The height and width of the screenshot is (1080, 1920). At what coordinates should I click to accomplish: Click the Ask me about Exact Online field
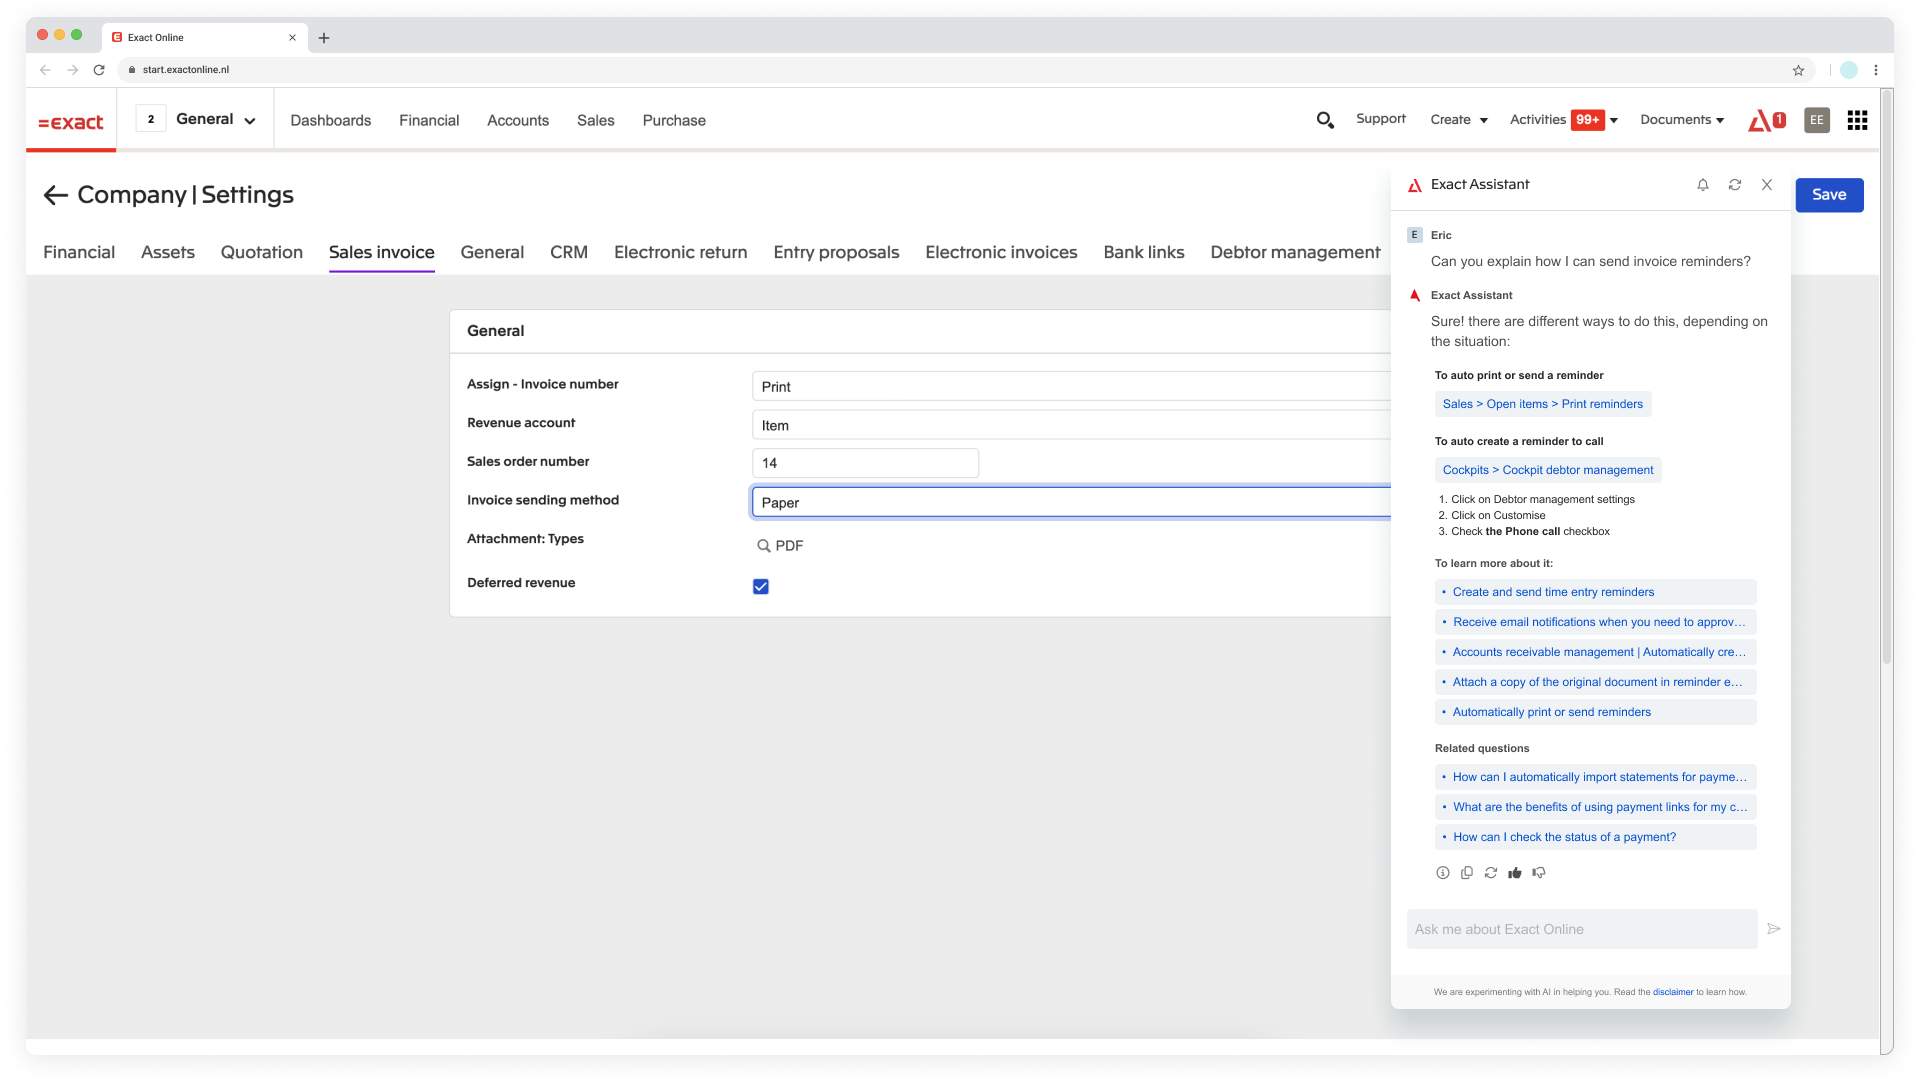coord(1581,929)
